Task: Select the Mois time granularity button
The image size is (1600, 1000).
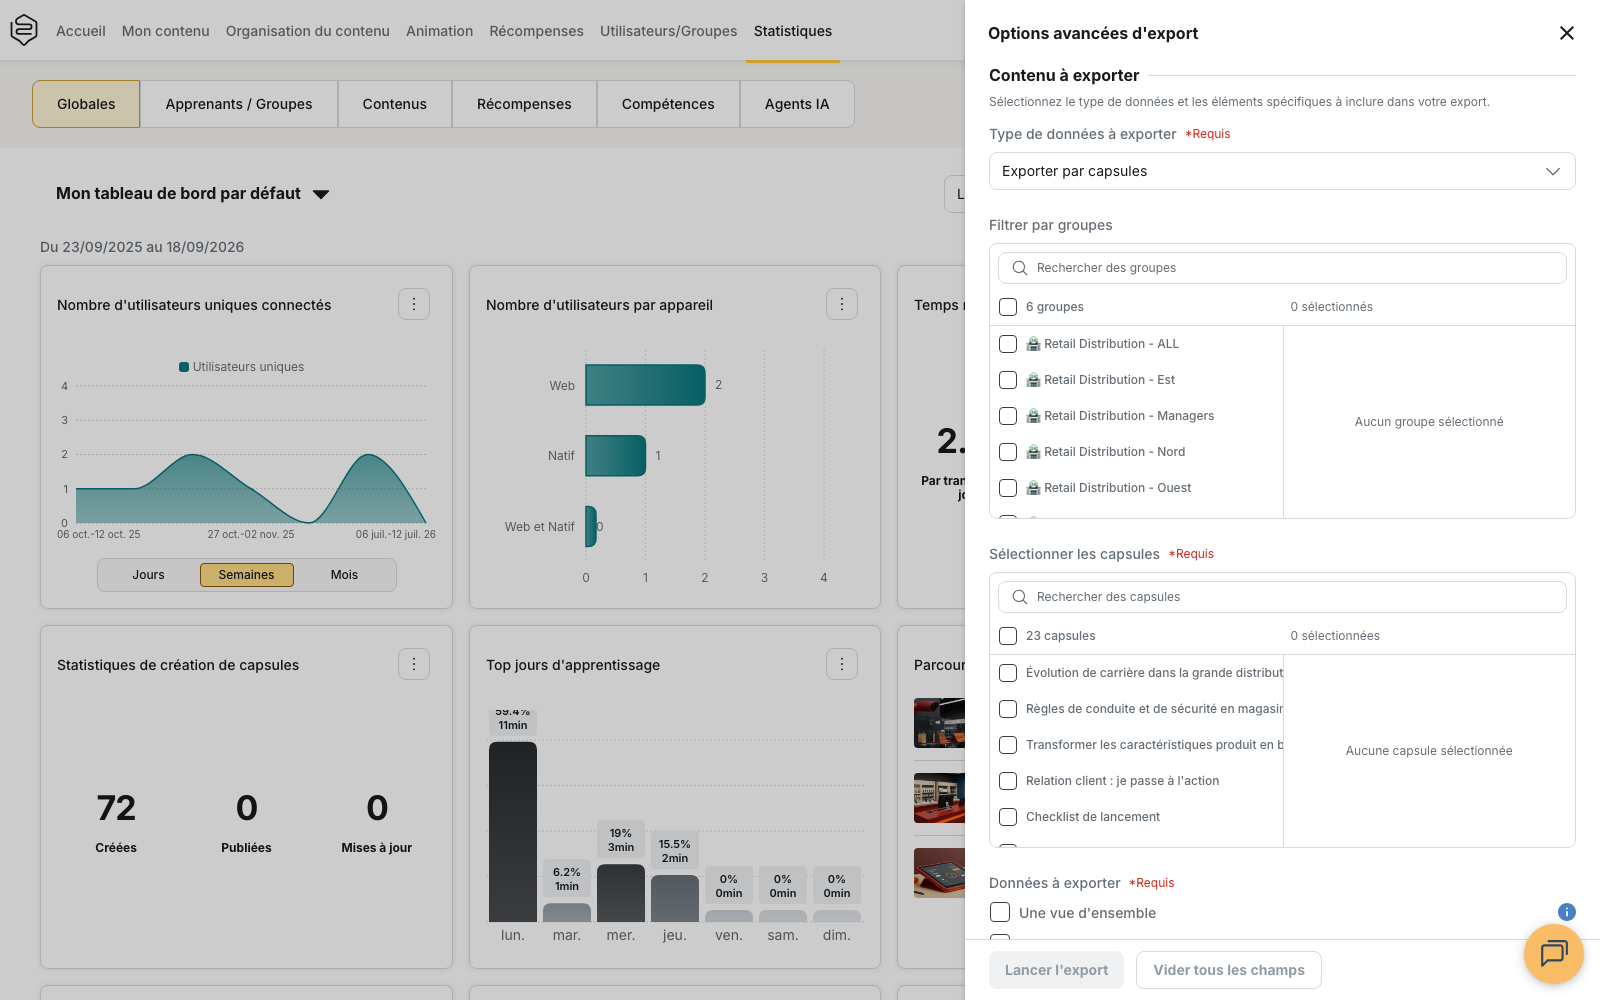Action: (344, 575)
